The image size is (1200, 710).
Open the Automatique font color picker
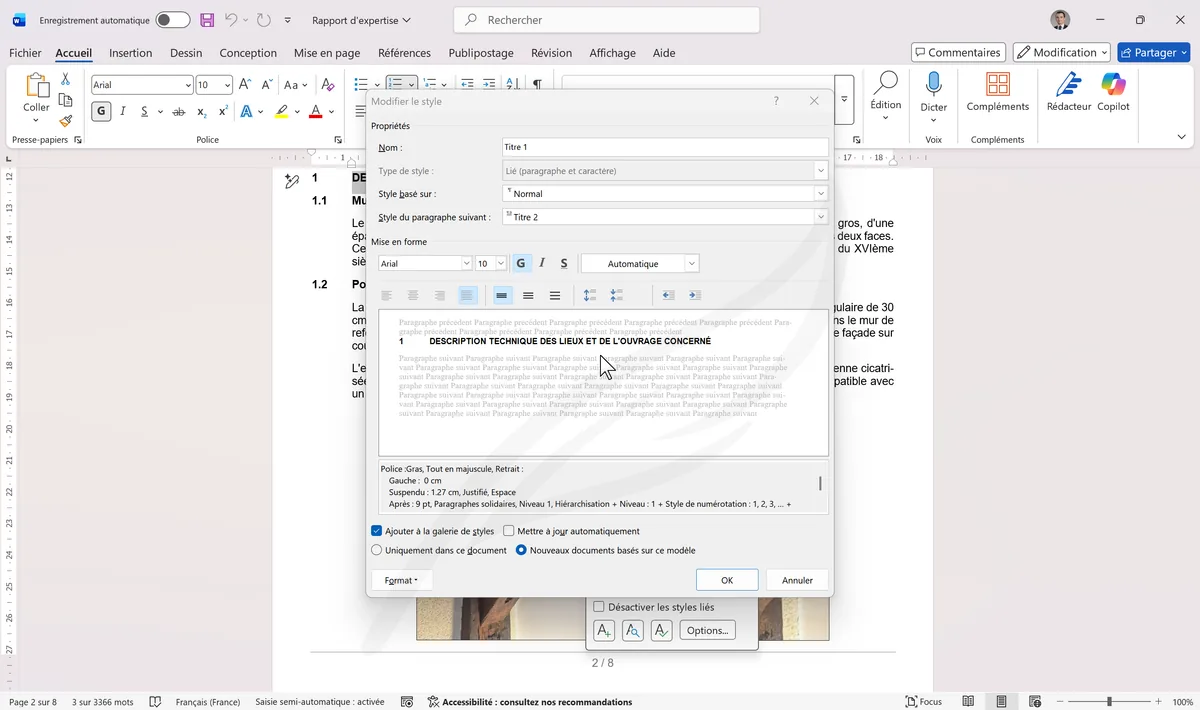(x=640, y=263)
